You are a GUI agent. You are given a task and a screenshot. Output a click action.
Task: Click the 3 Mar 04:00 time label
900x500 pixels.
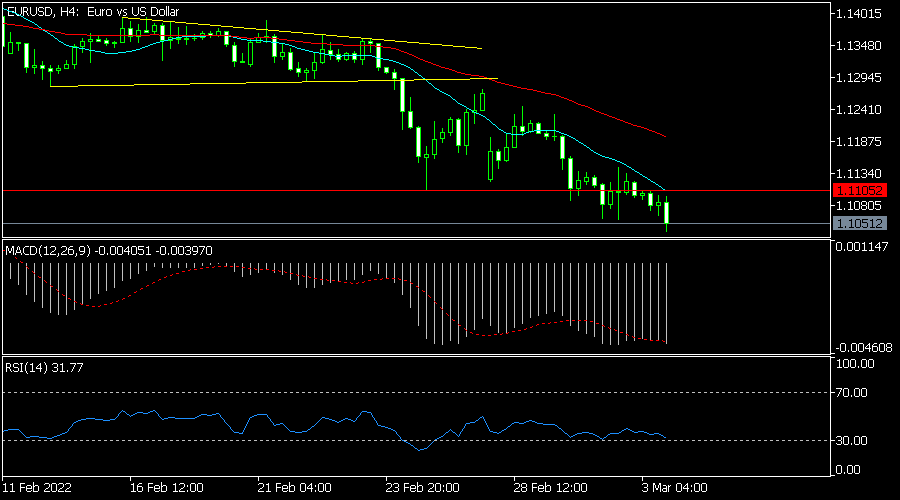pyautogui.click(x=674, y=488)
